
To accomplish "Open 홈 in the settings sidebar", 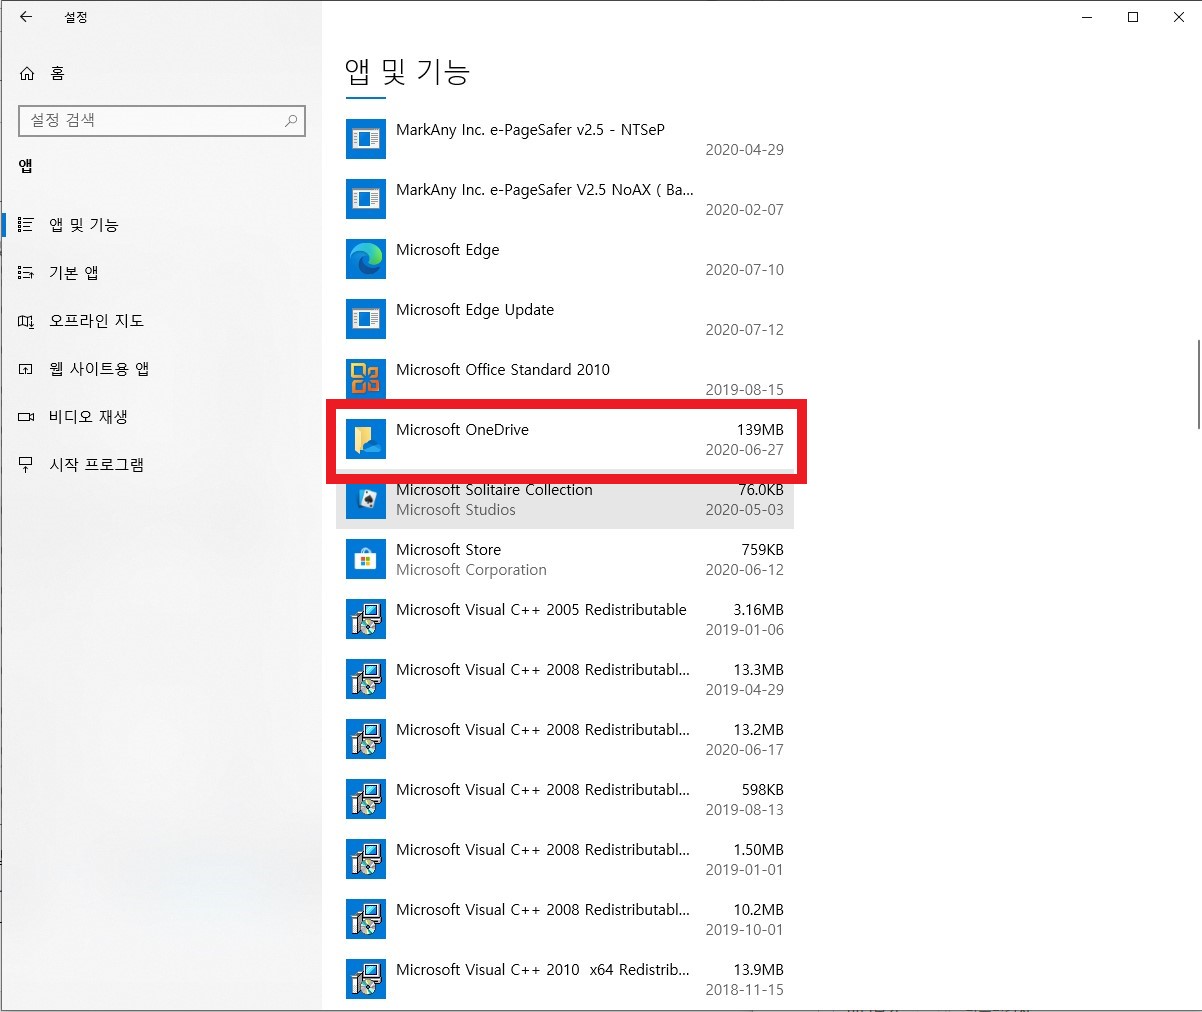I will pyautogui.click(x=160, y=73).
